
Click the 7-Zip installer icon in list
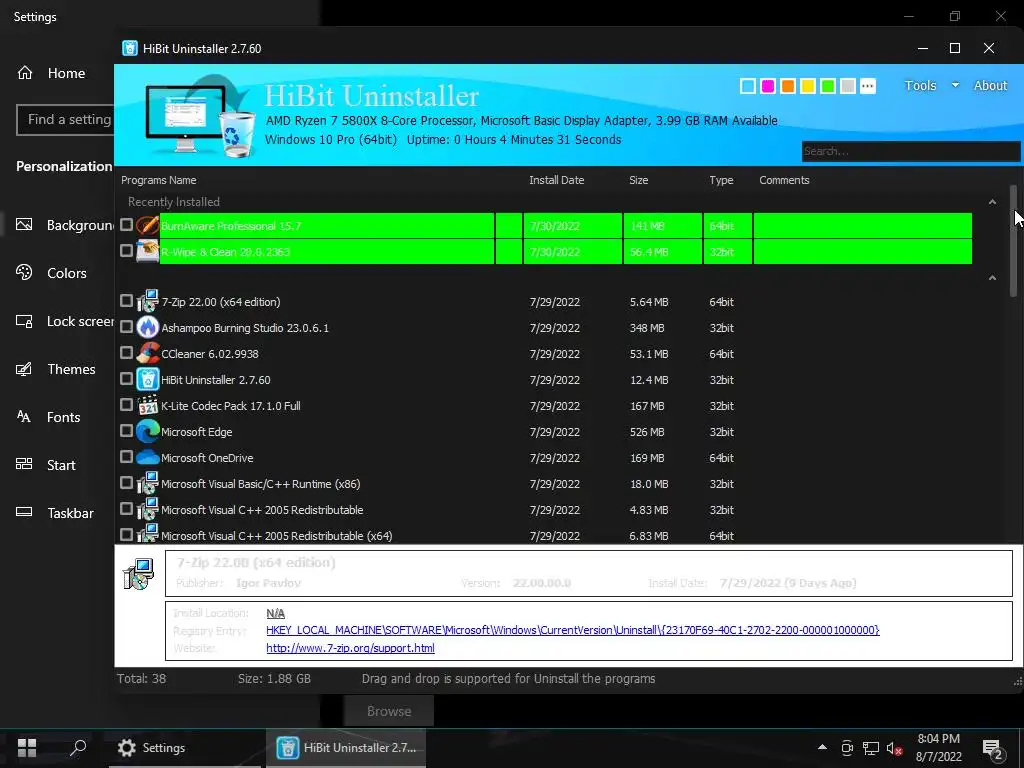[x=148, y=301]
